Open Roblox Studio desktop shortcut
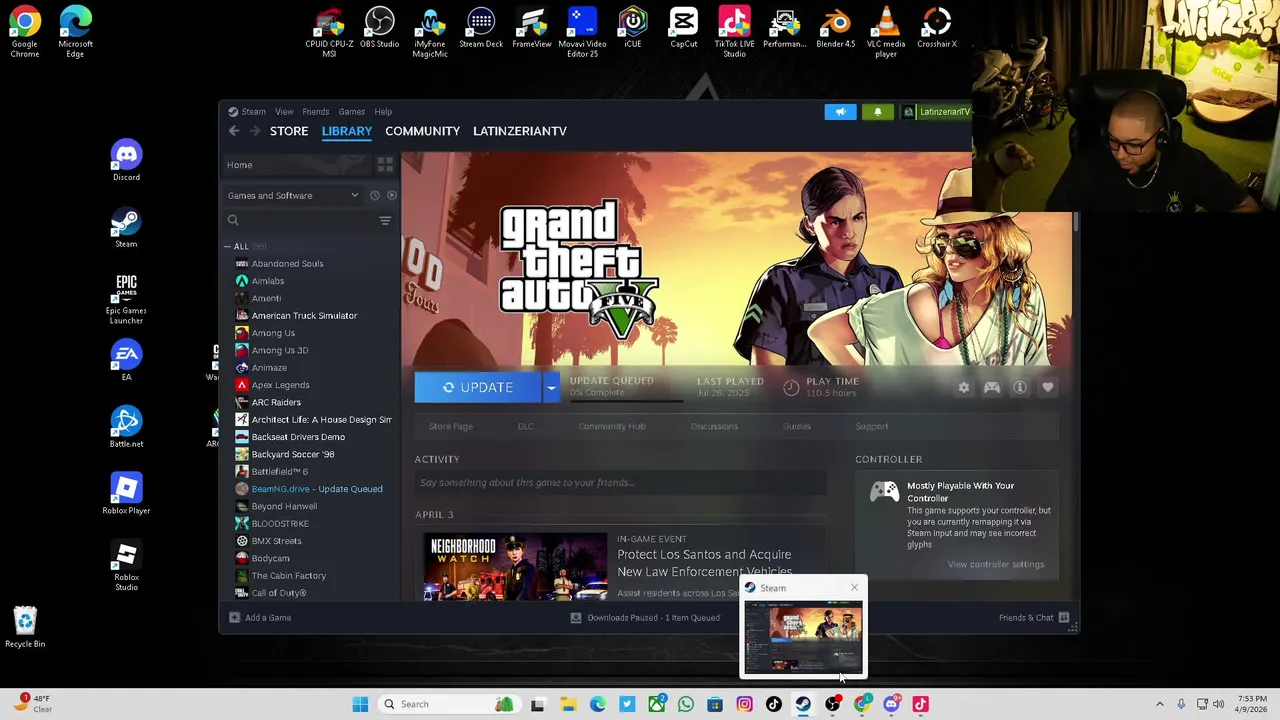 [126, 565]
